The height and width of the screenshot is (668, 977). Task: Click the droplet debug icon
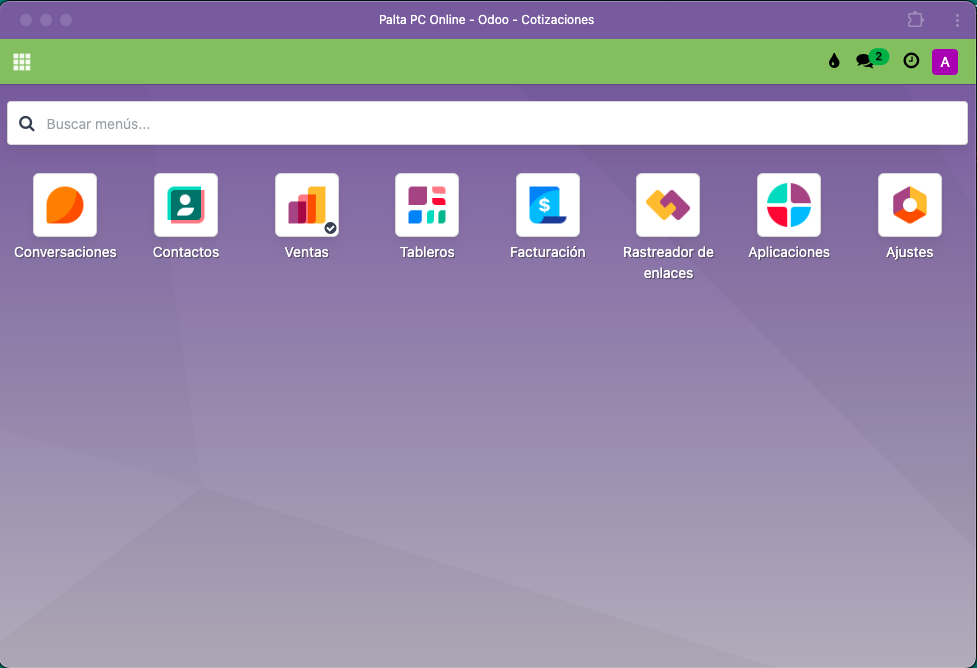[834, 61]
